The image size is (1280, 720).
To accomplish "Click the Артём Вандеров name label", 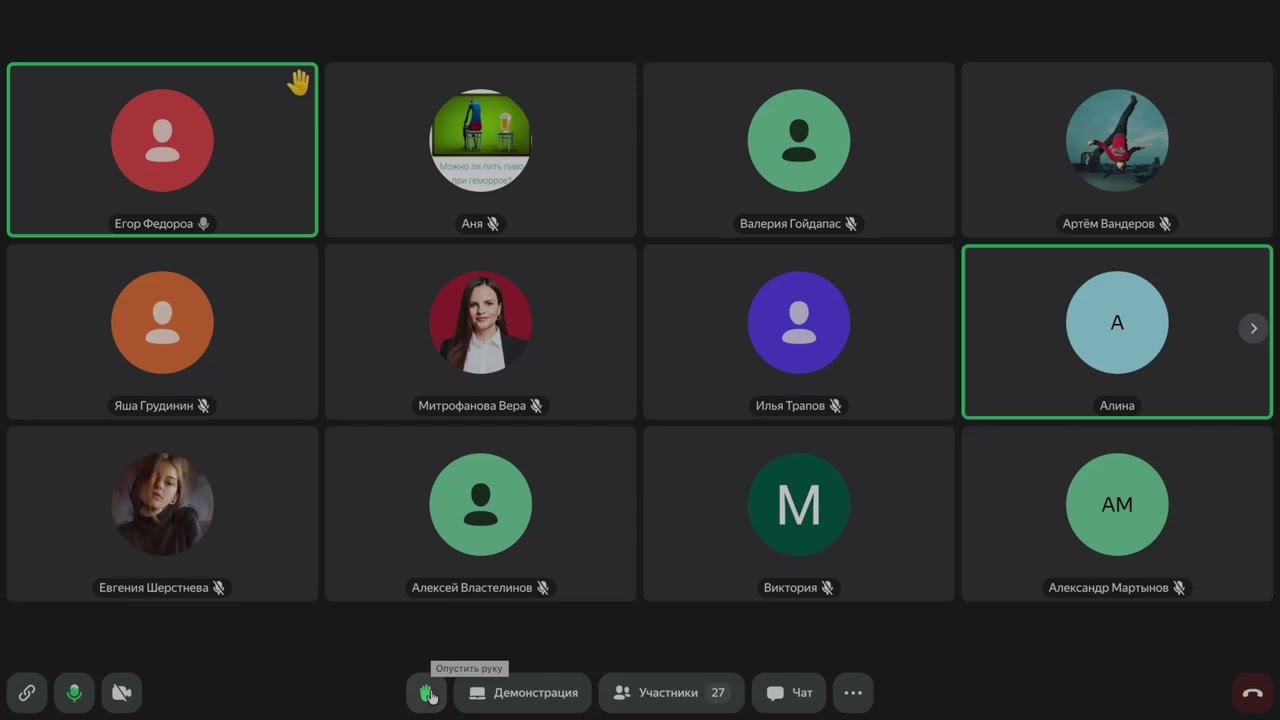I will pos(1108,224).
